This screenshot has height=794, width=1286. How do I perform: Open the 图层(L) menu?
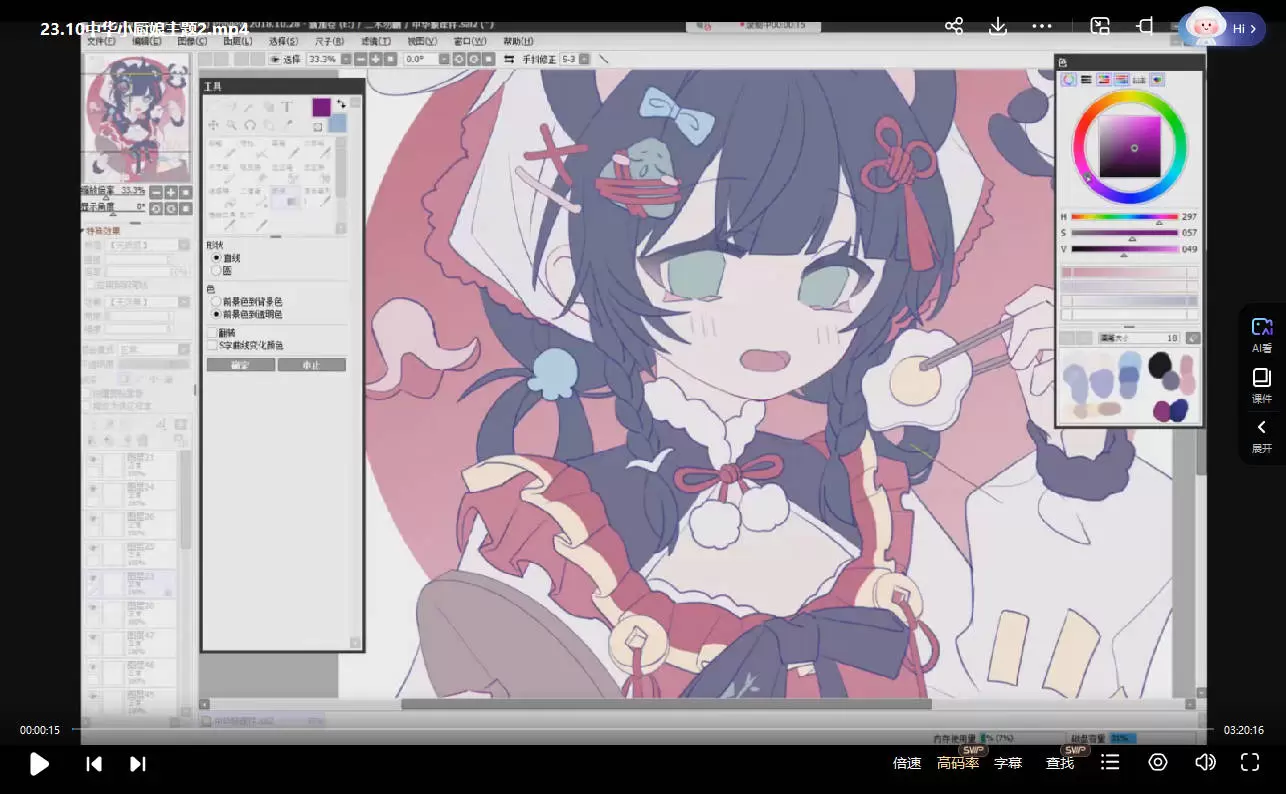click(237, 41)
